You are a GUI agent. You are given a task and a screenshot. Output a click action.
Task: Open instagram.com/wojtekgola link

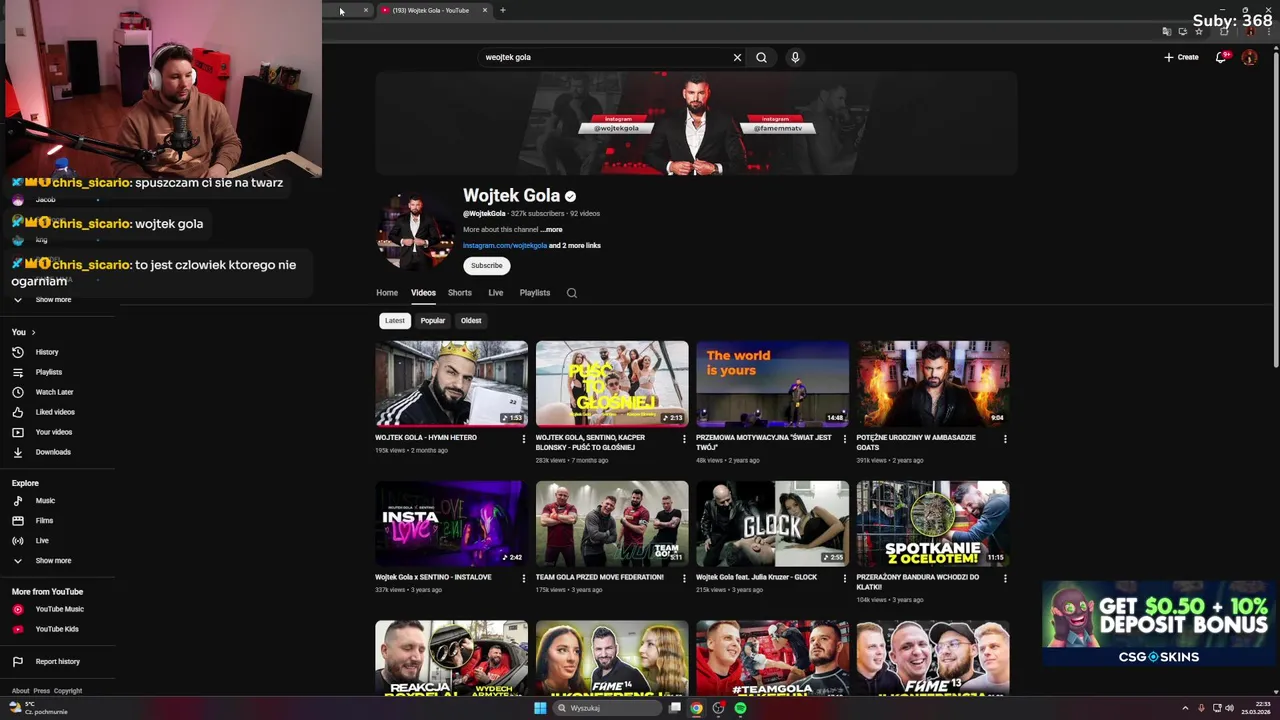[505, 246]
